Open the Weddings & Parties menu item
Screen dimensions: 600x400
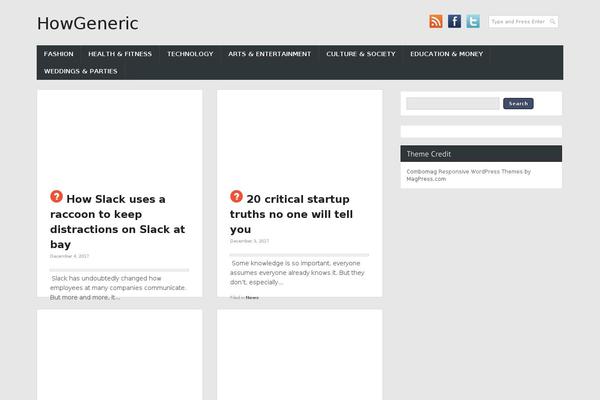(x=81, y=71)
